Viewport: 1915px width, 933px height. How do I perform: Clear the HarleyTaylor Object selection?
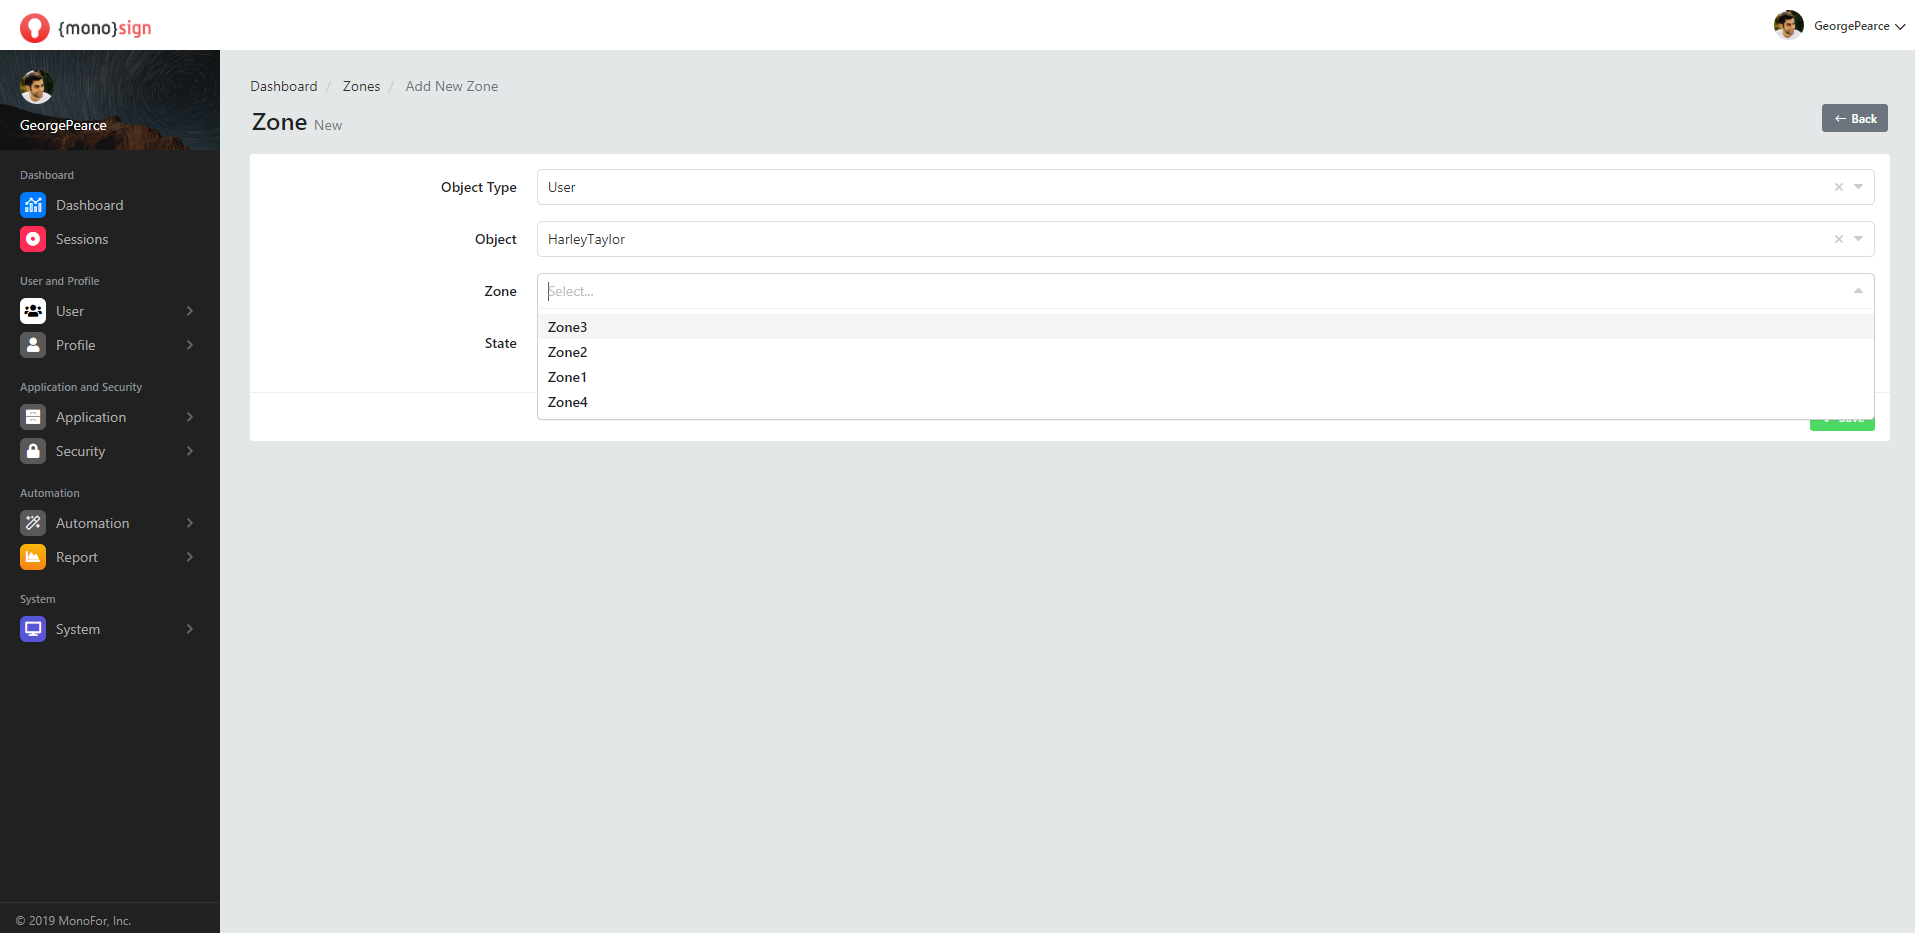(x=1838, y=239)
